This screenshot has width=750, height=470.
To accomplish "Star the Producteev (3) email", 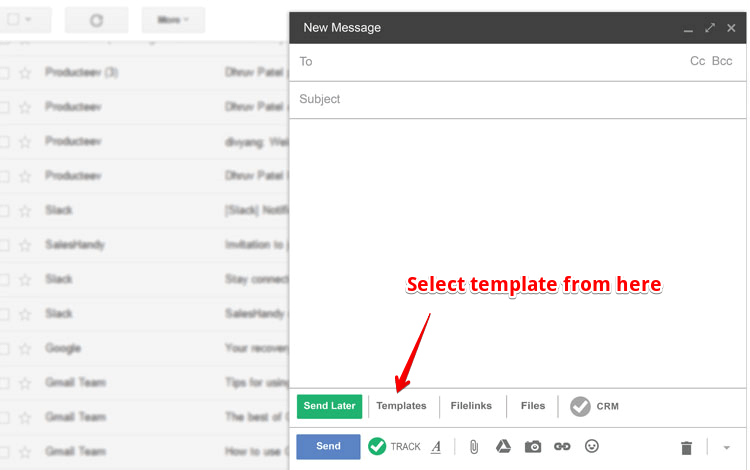I will click(25, 73).
